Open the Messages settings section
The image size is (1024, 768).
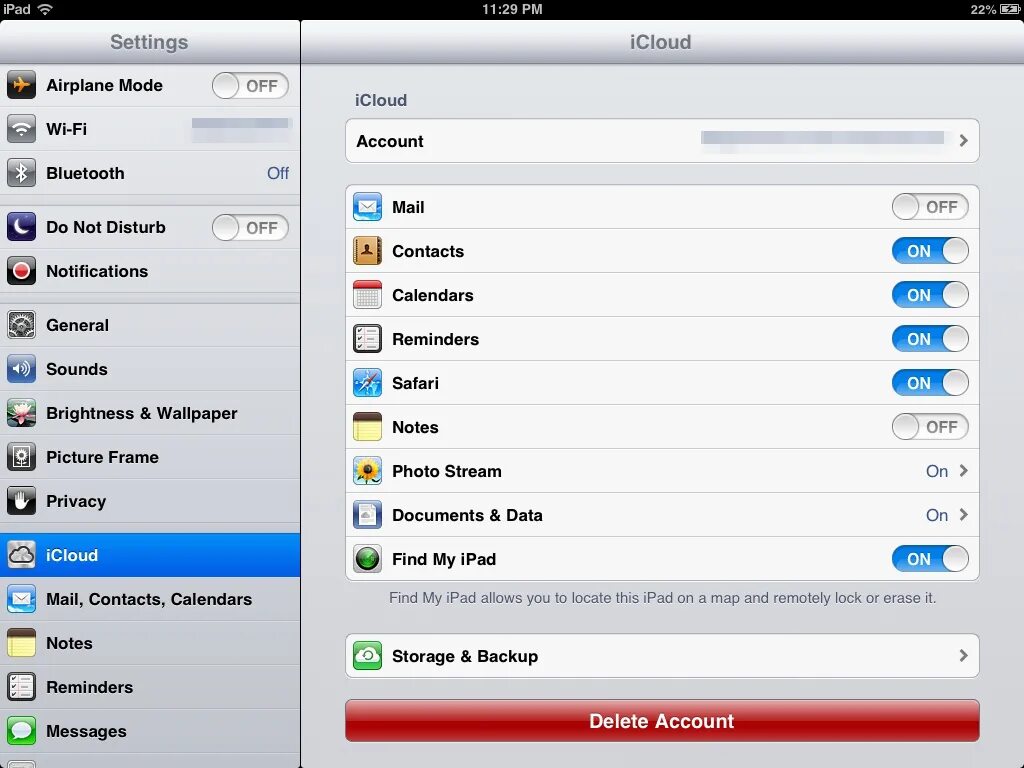pyautogui.click(x=150, y=731)
